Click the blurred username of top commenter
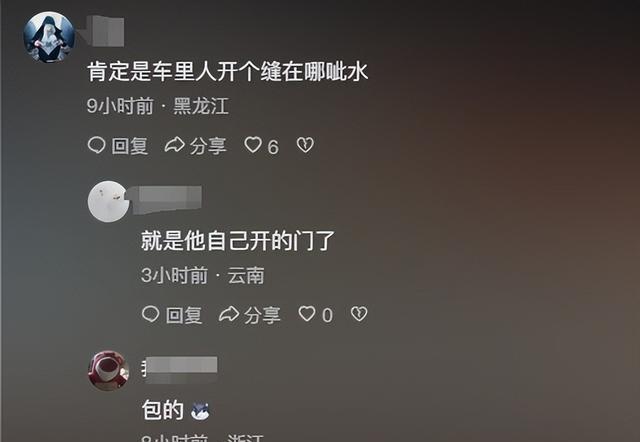Viewport: 640px width, 442px height. pos(107,31)
